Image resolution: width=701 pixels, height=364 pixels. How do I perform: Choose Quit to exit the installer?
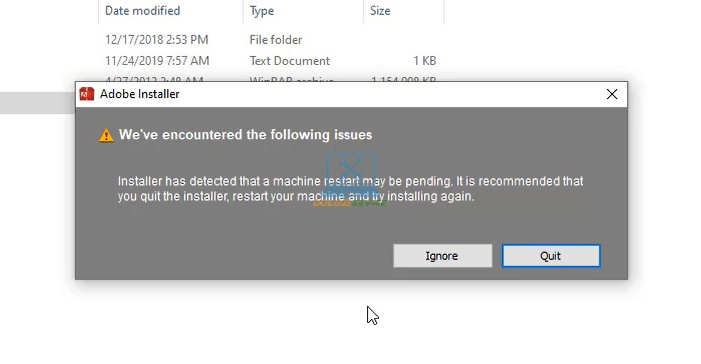(x=551, y=256)
